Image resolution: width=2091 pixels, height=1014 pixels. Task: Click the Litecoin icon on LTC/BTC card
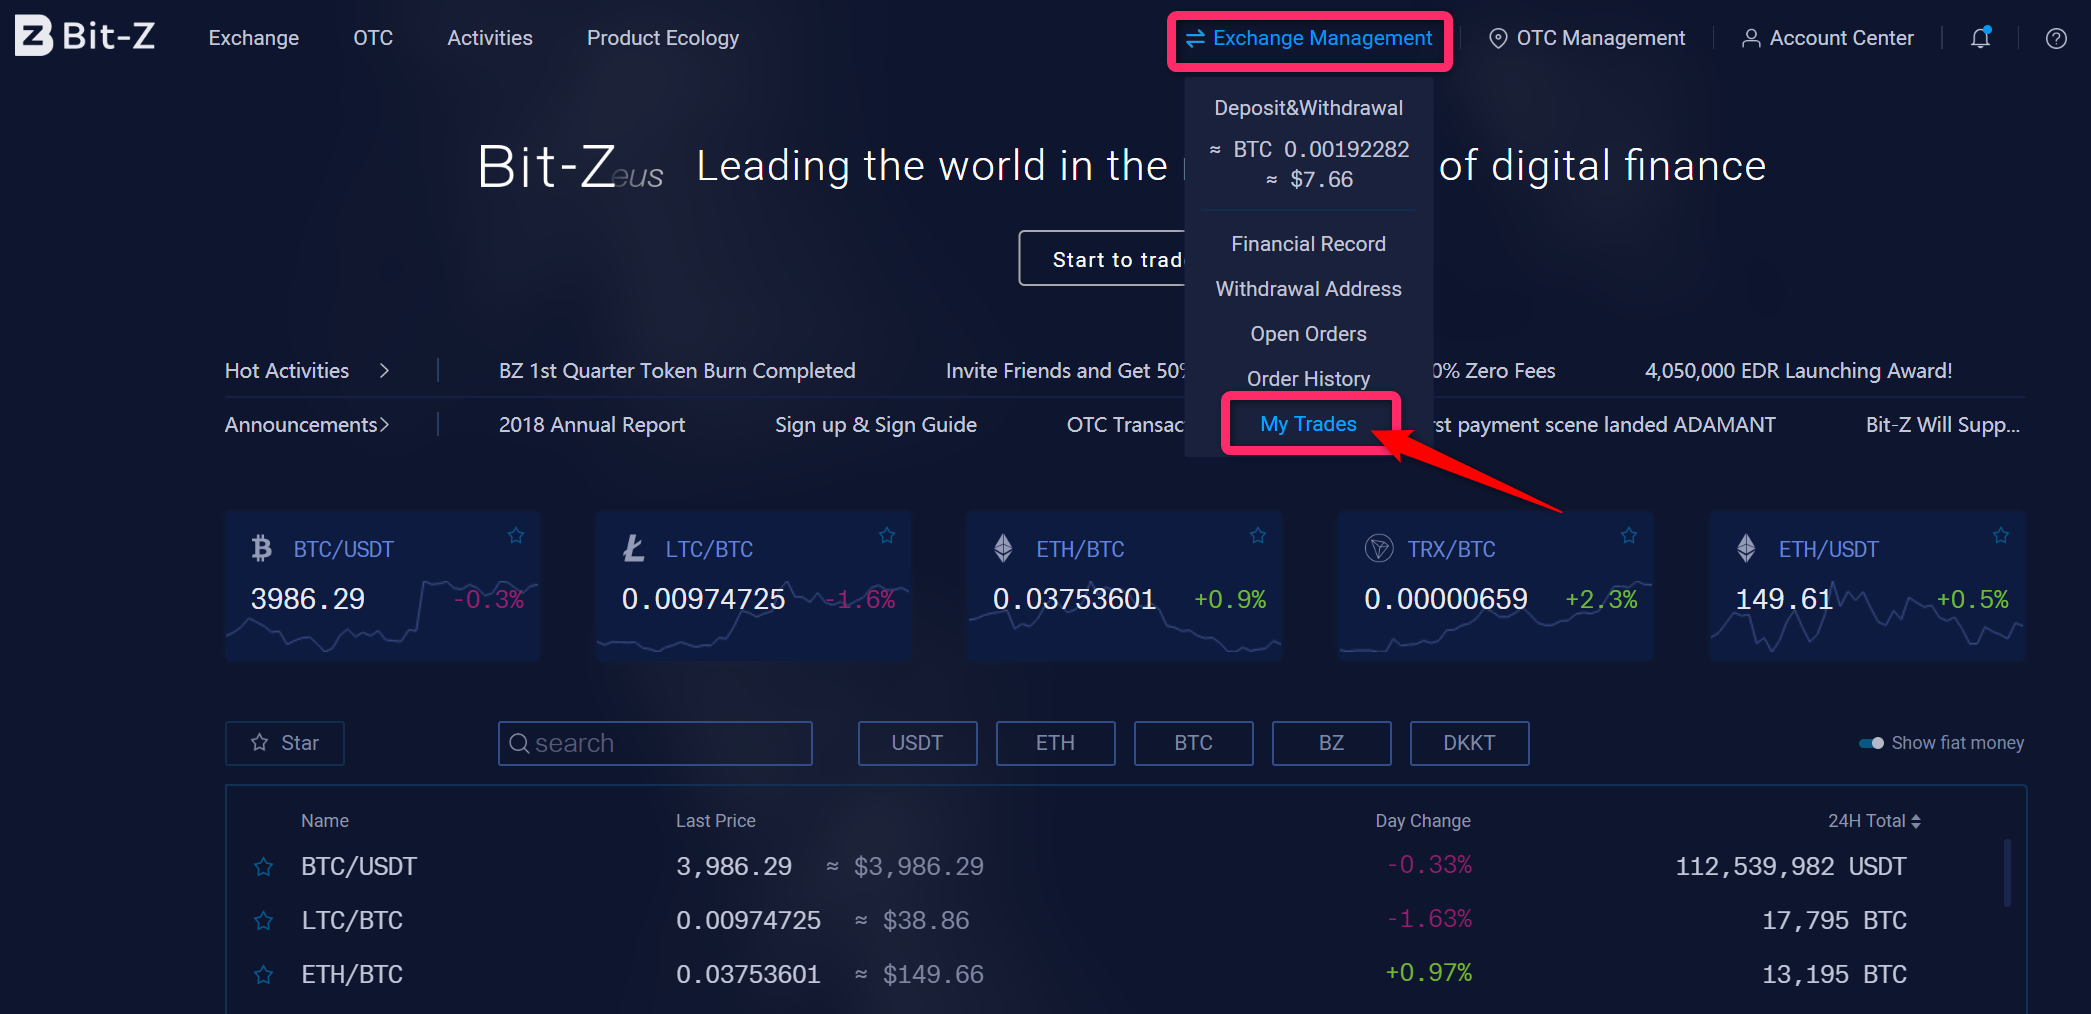click(634, 548)
